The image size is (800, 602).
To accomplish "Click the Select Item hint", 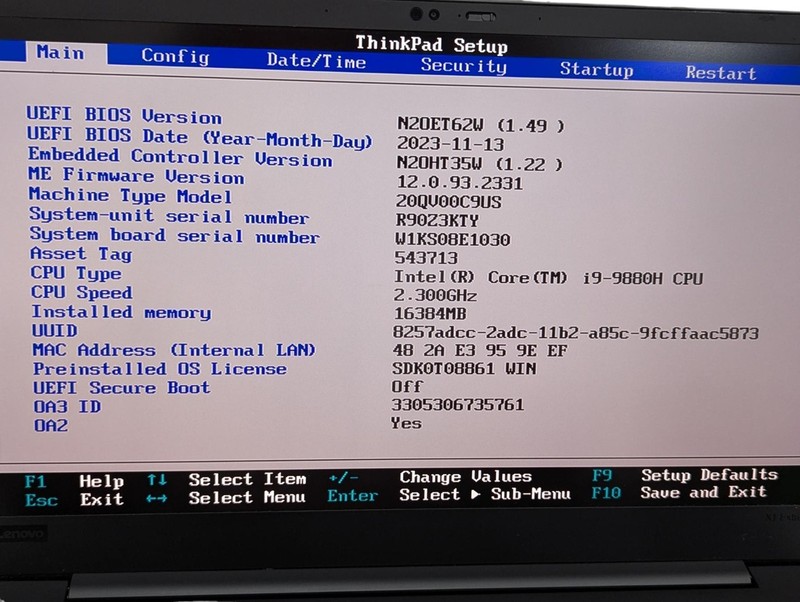I will click(x=247, y=479).
